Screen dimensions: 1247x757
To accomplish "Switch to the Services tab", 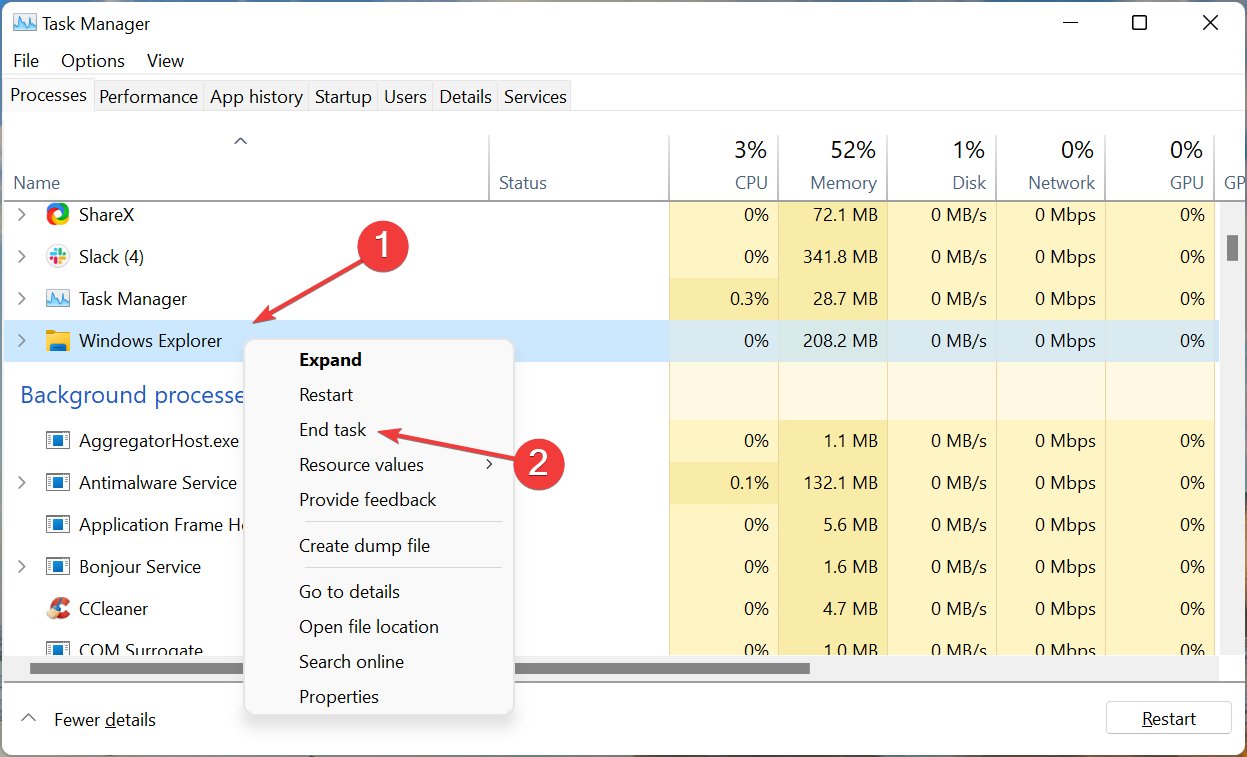I will tap(534, 96).
